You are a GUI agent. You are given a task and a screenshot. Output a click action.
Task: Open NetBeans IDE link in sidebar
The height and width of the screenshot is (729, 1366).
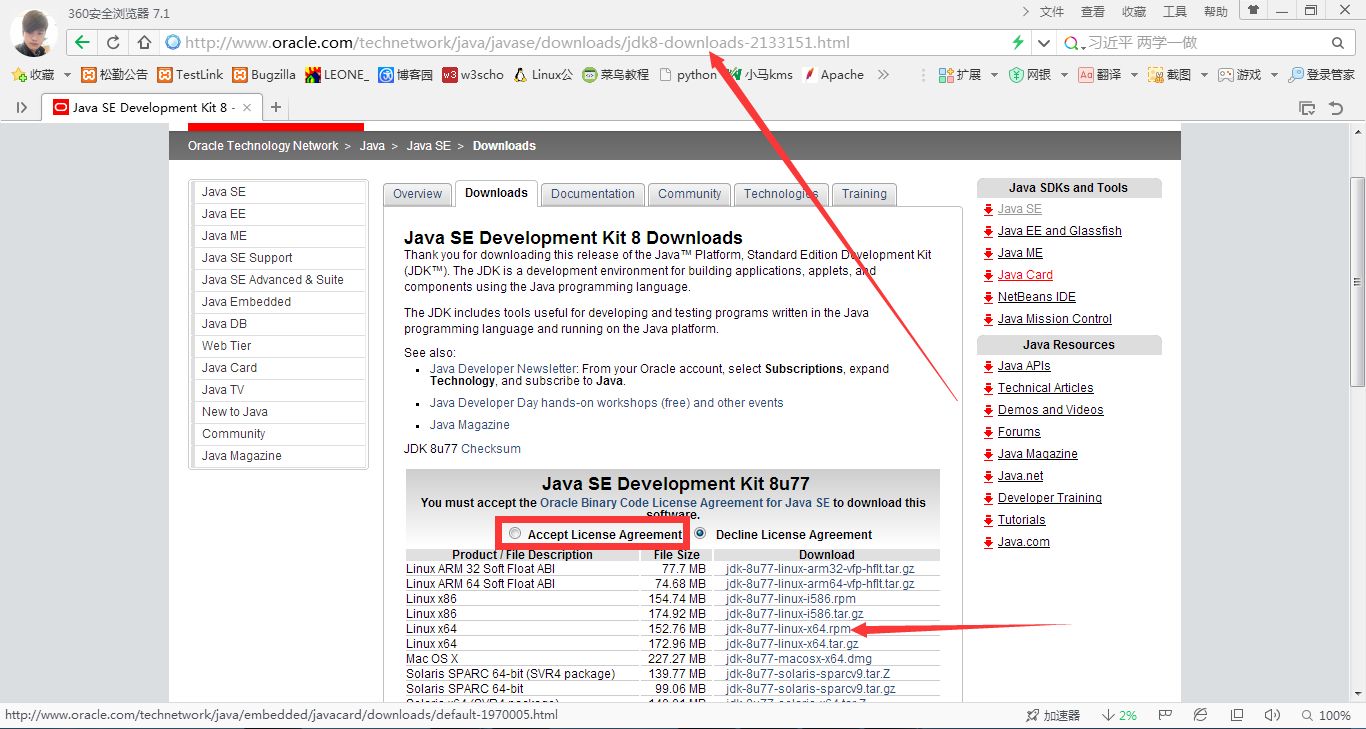(x=1037, y=297)
